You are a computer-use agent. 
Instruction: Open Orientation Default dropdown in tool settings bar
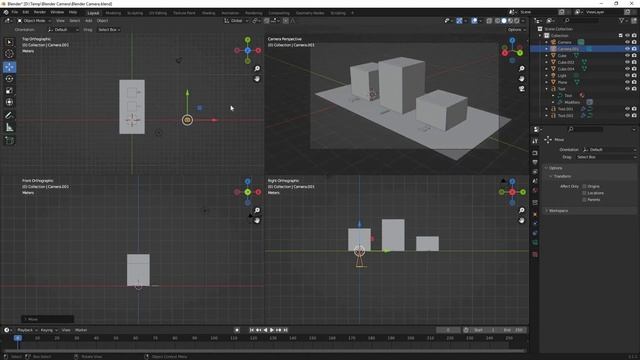(63, 30)
